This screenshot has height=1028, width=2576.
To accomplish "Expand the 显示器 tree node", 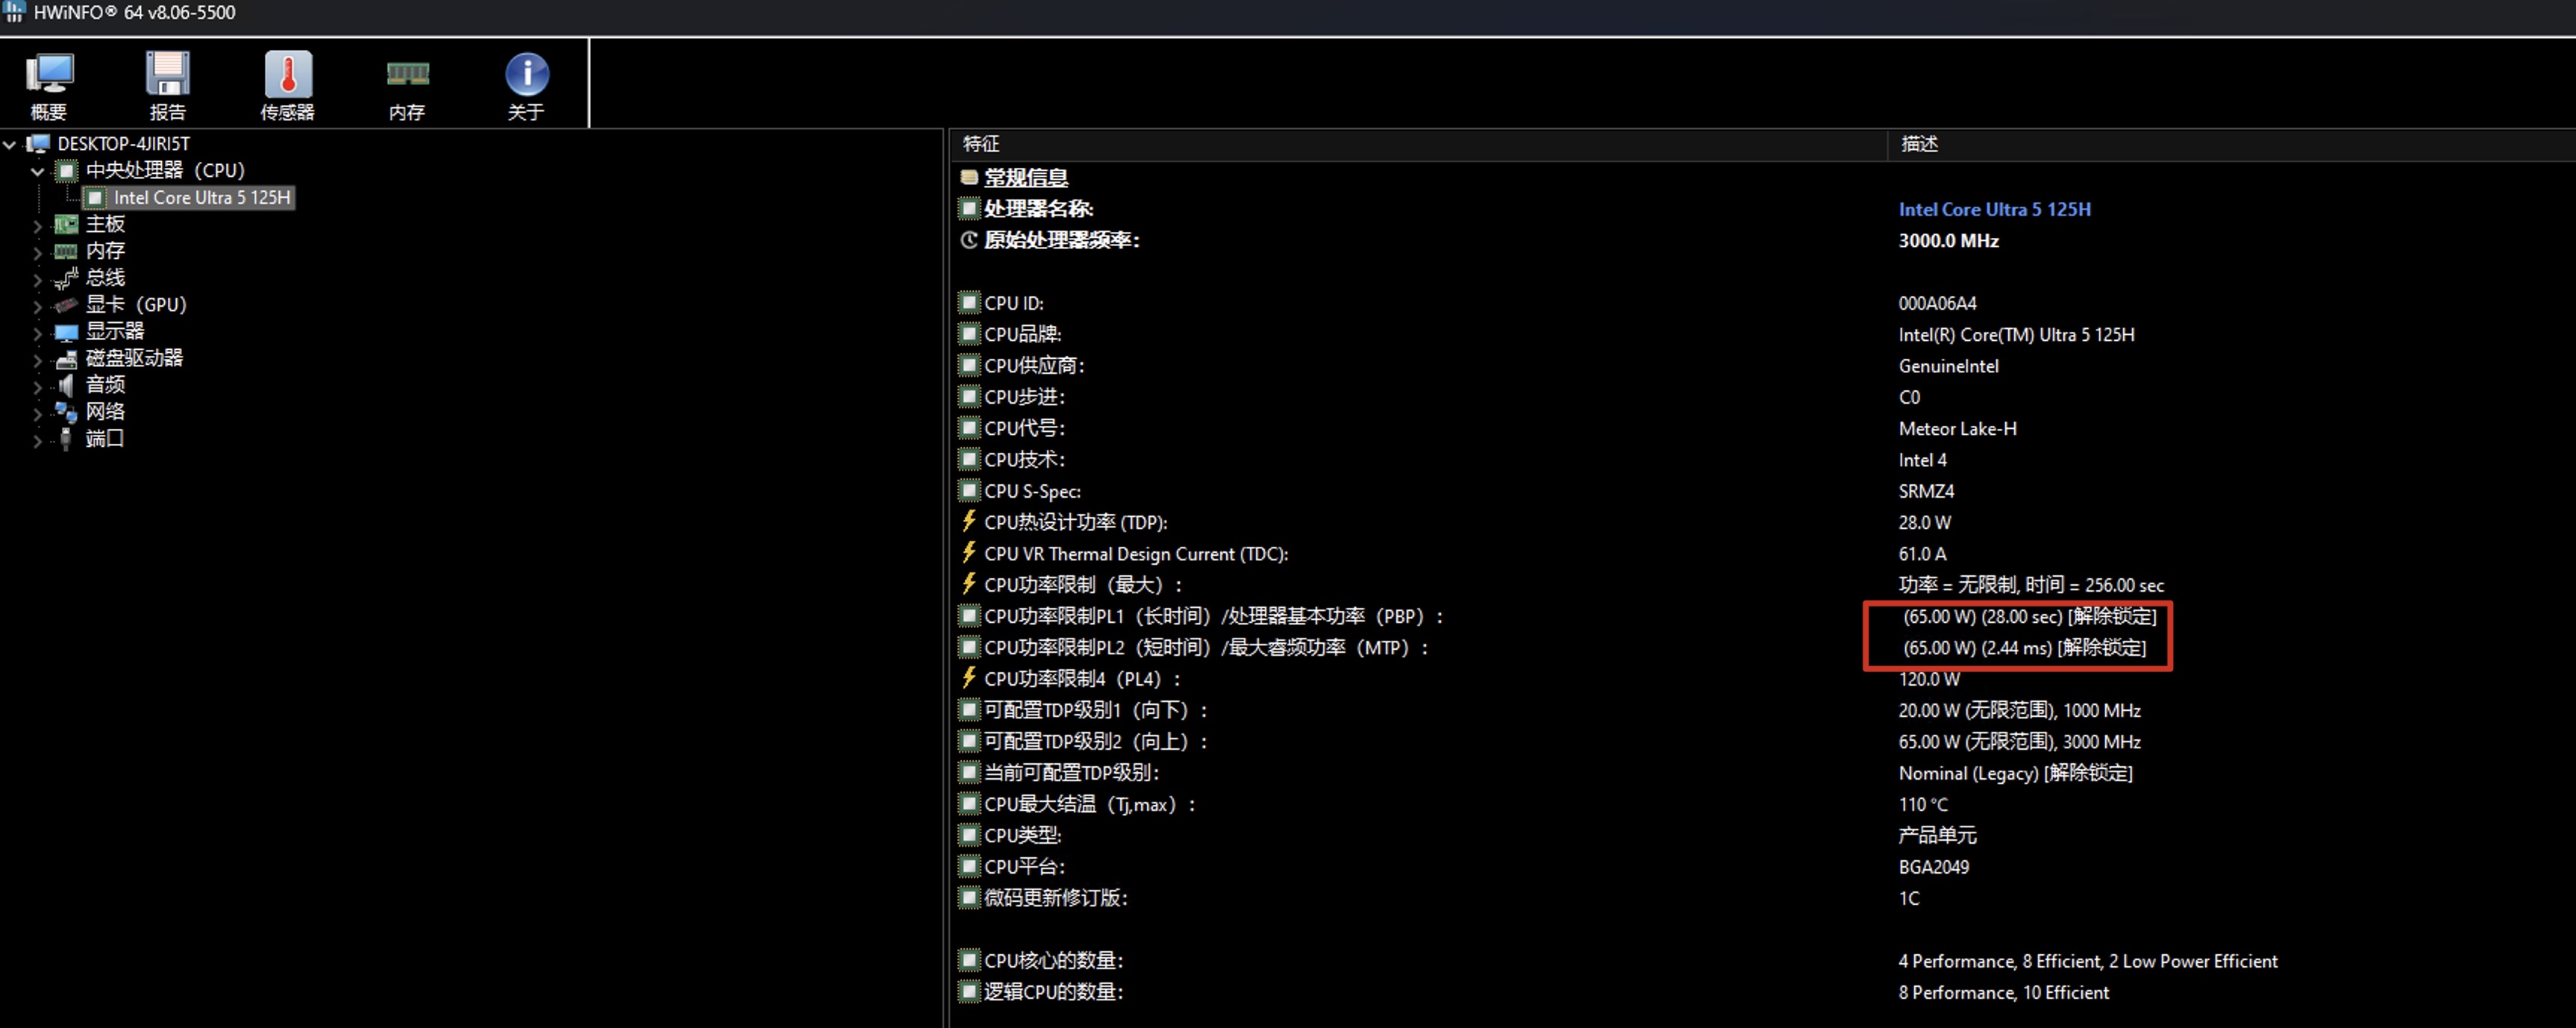I will click(38, 334).
